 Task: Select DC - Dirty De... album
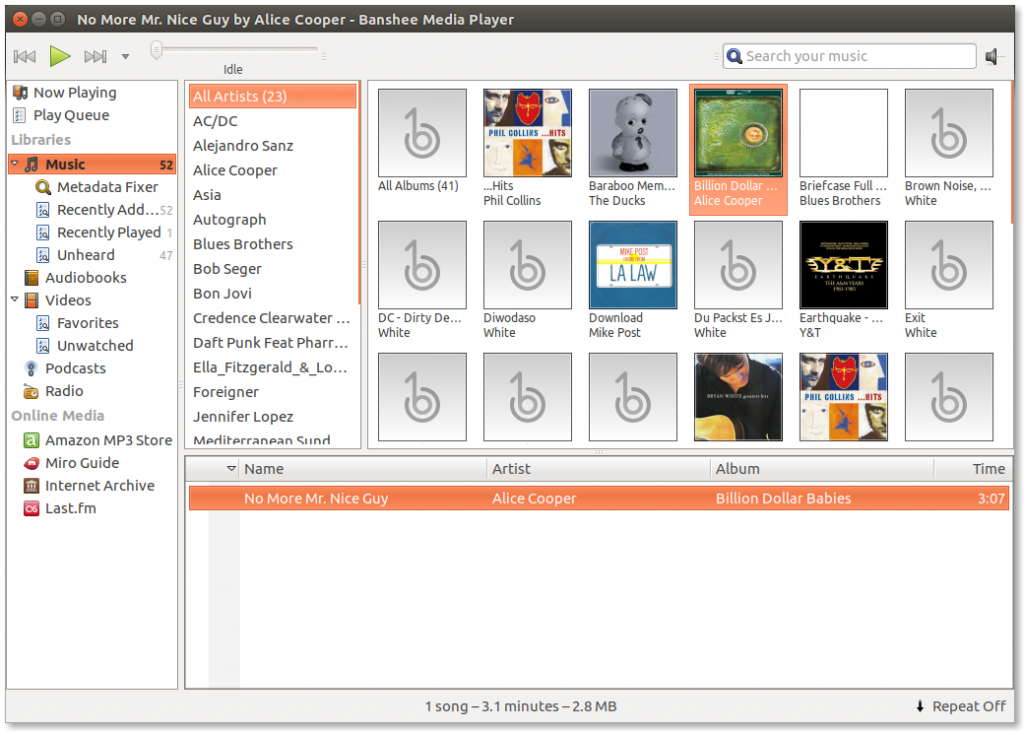[422, 265]
